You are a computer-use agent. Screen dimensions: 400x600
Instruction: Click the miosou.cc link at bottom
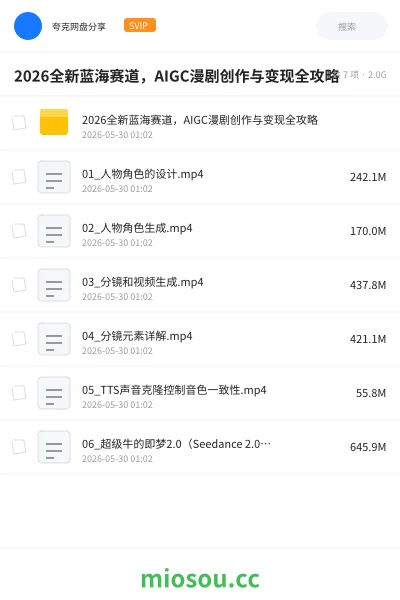pyautogui.click(x=200, y=579)
